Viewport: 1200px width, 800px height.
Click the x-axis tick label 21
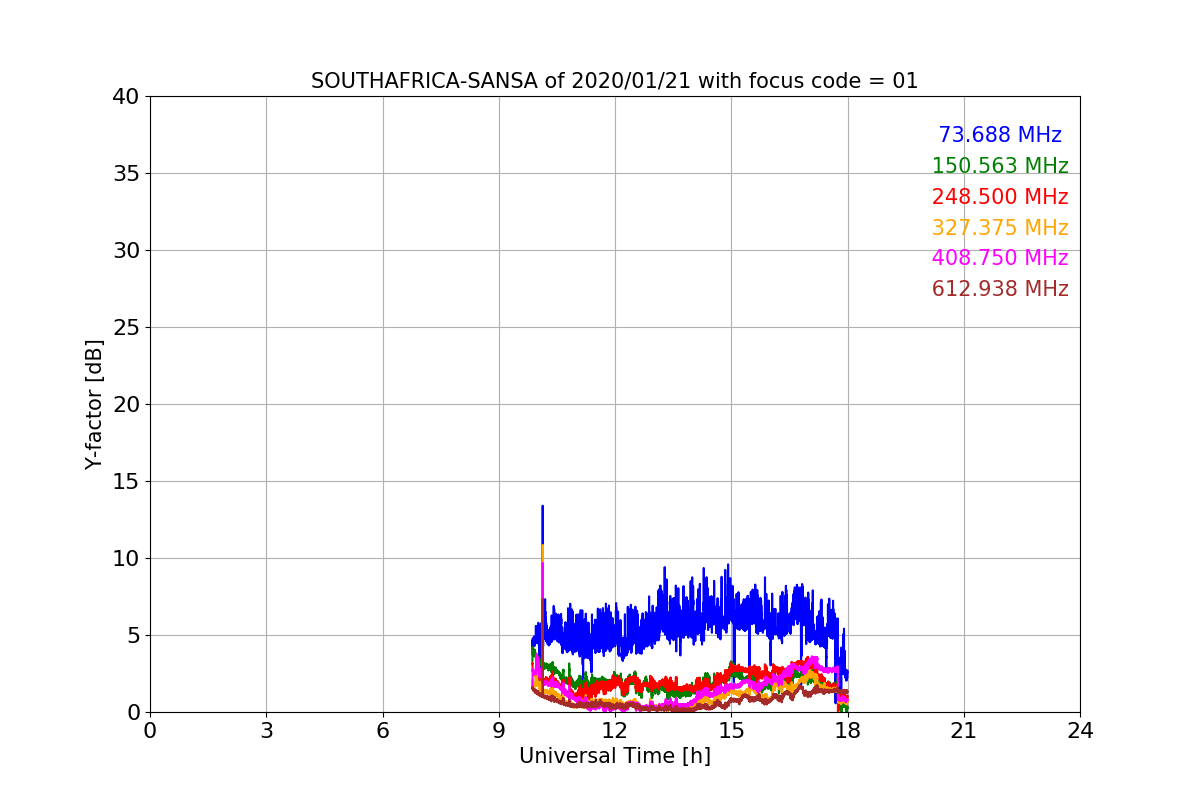point(964,731)
